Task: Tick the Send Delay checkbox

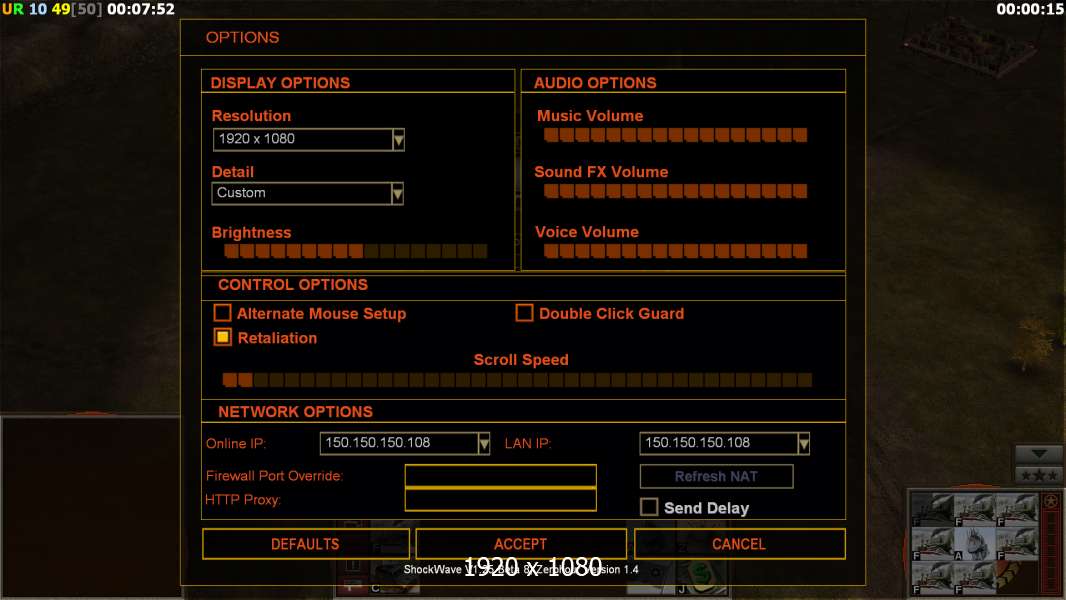Action: click(x=649, y=507)
